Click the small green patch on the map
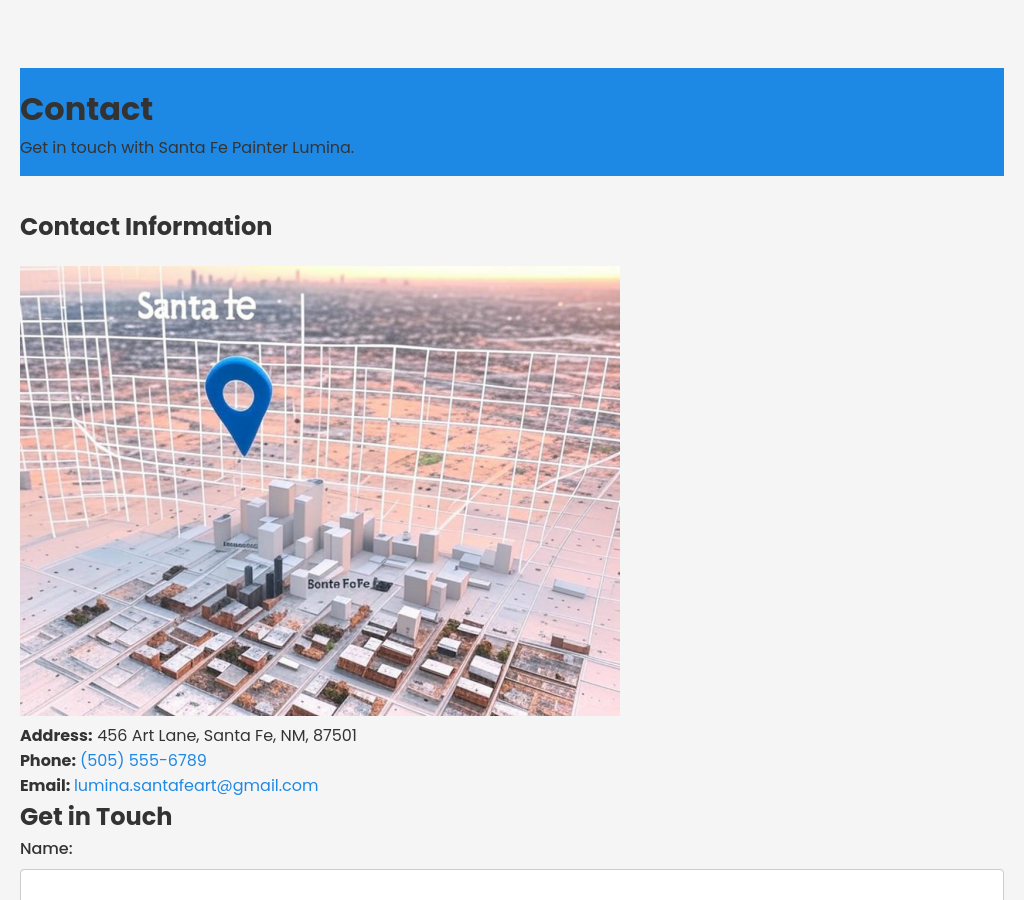Viewport: 1024px width, 900px height. 430,459
